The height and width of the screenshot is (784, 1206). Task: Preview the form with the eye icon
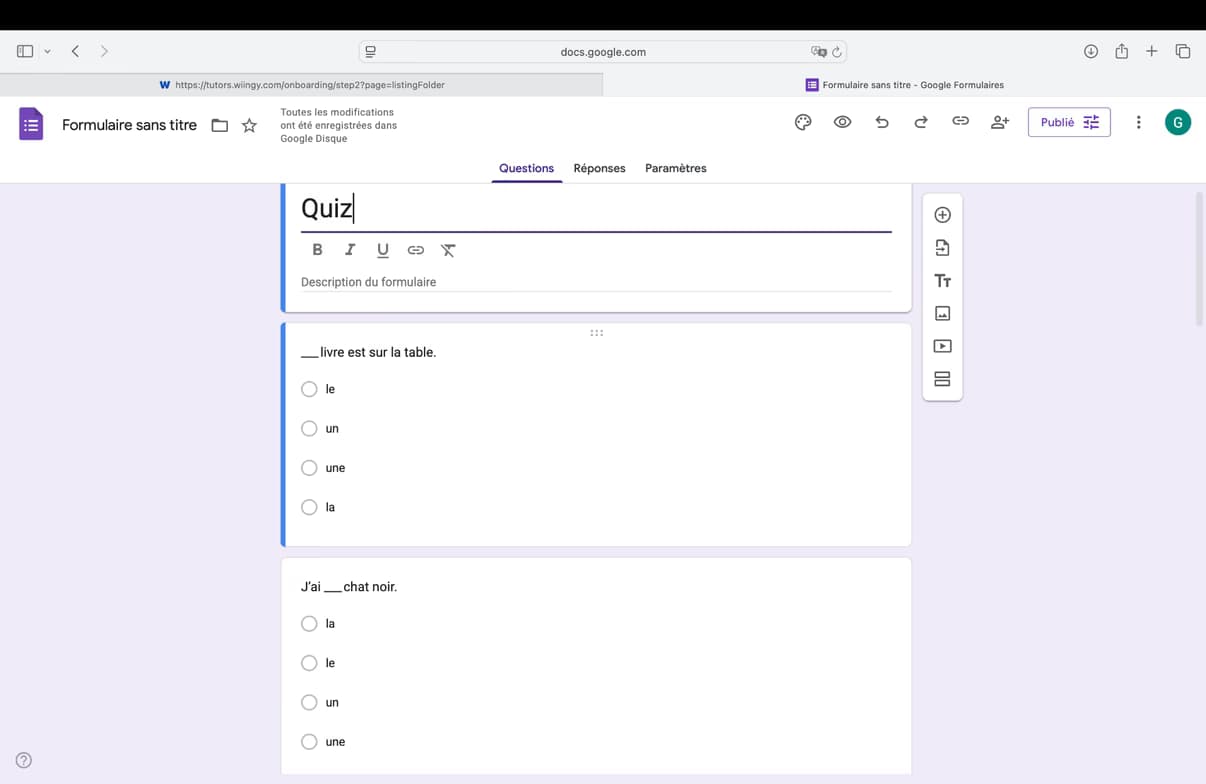842,121
